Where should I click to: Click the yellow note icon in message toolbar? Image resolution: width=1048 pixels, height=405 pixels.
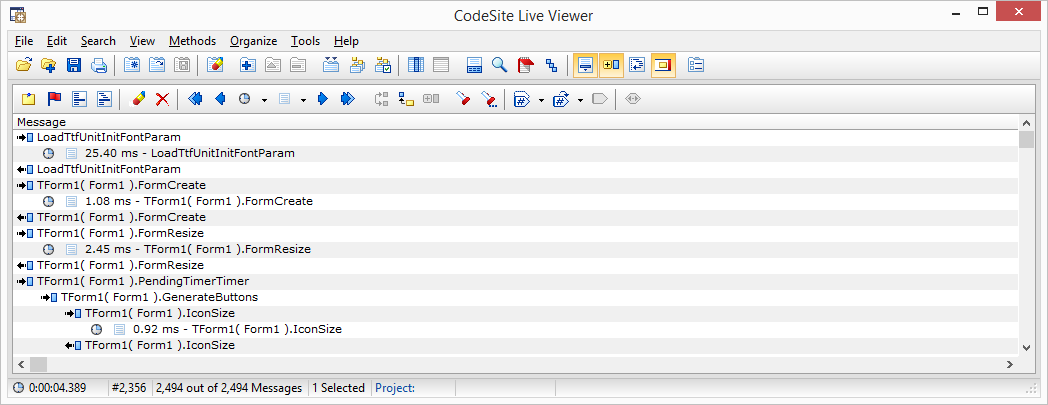click(28, 99)
